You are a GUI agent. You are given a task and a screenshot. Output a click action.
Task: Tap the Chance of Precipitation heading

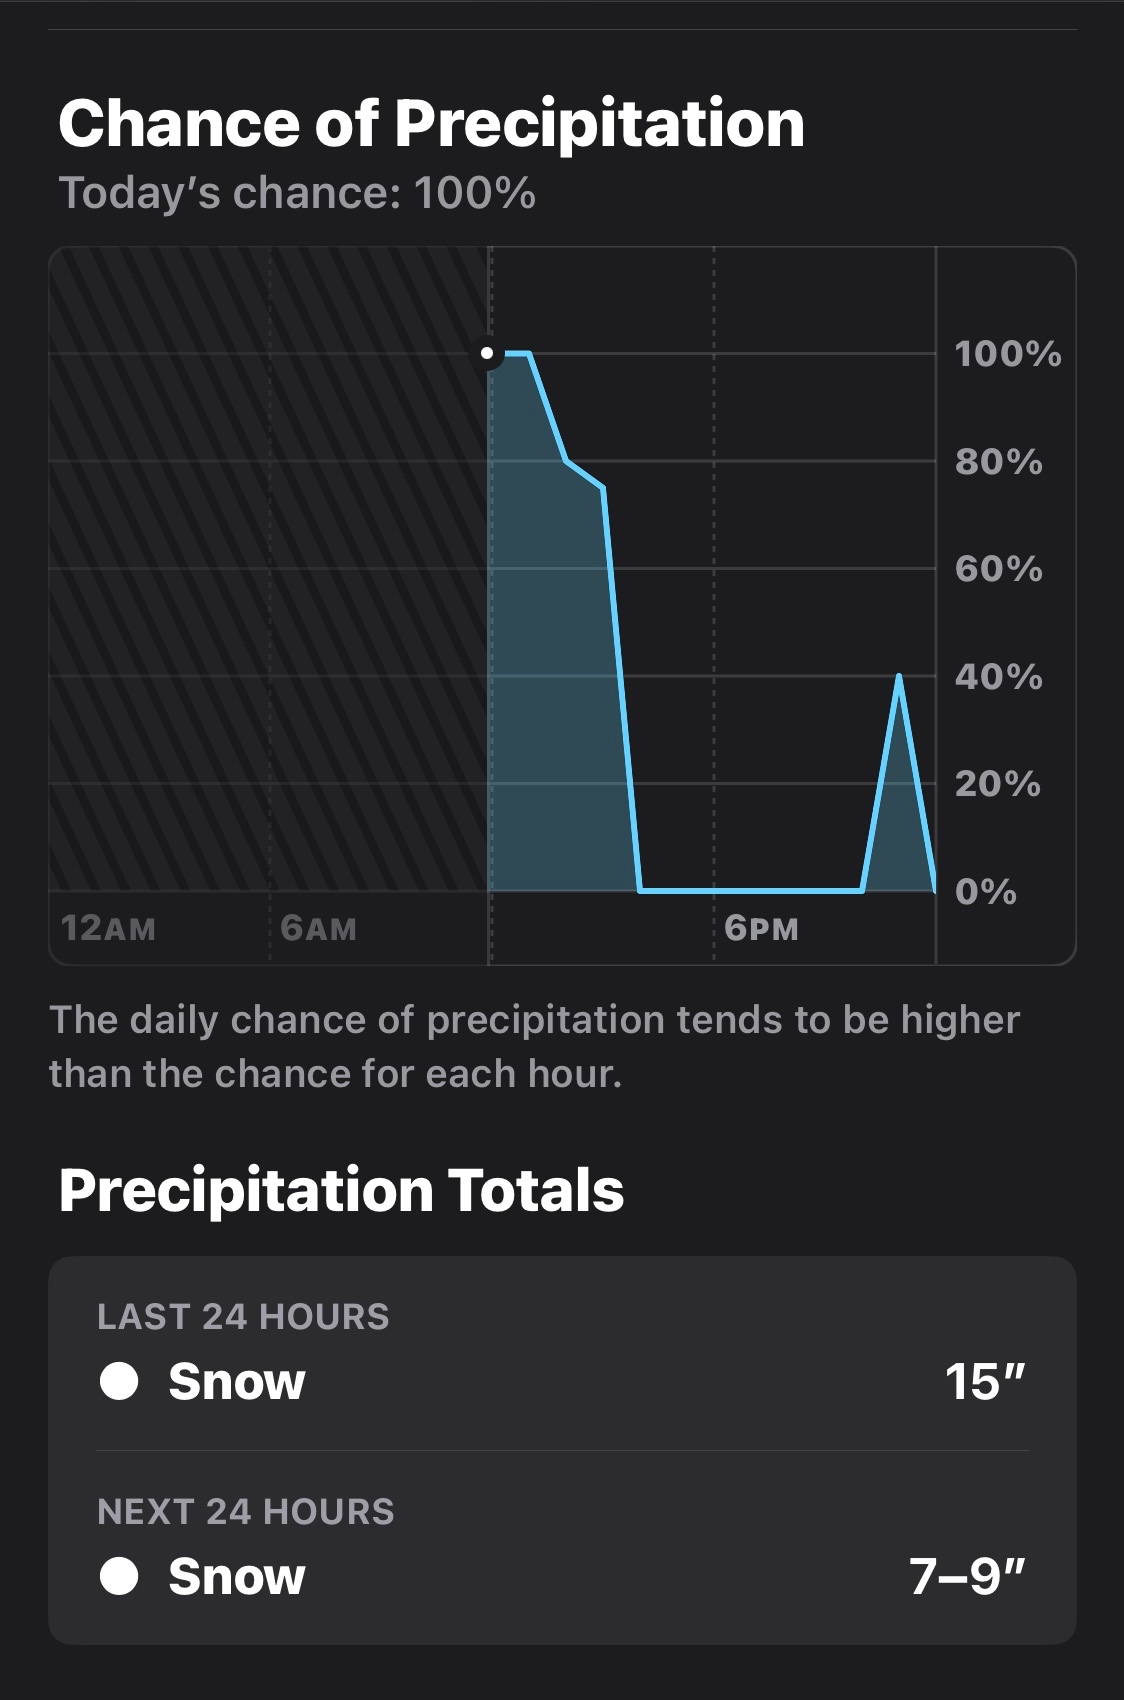431,124
